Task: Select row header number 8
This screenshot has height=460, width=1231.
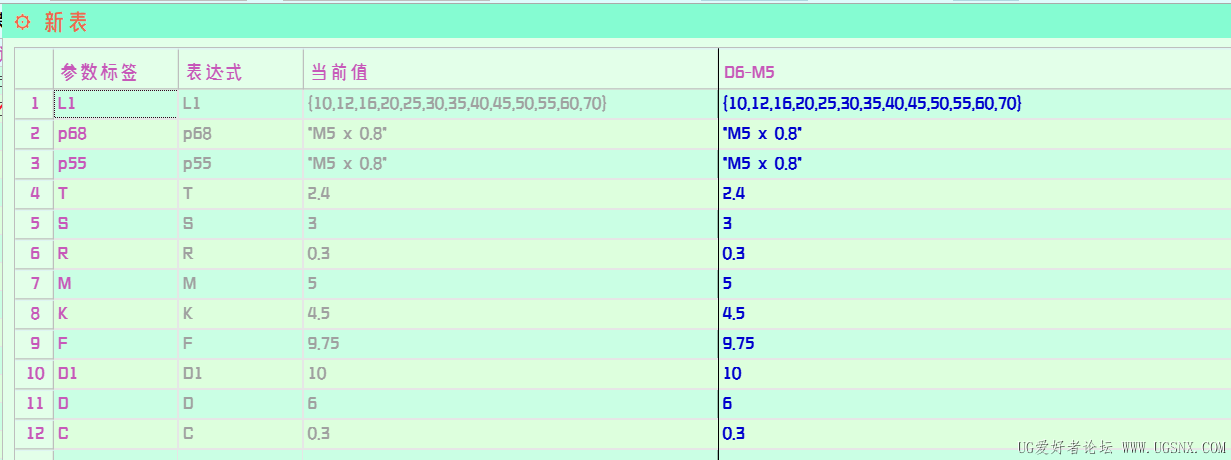Action: point(34,314)
